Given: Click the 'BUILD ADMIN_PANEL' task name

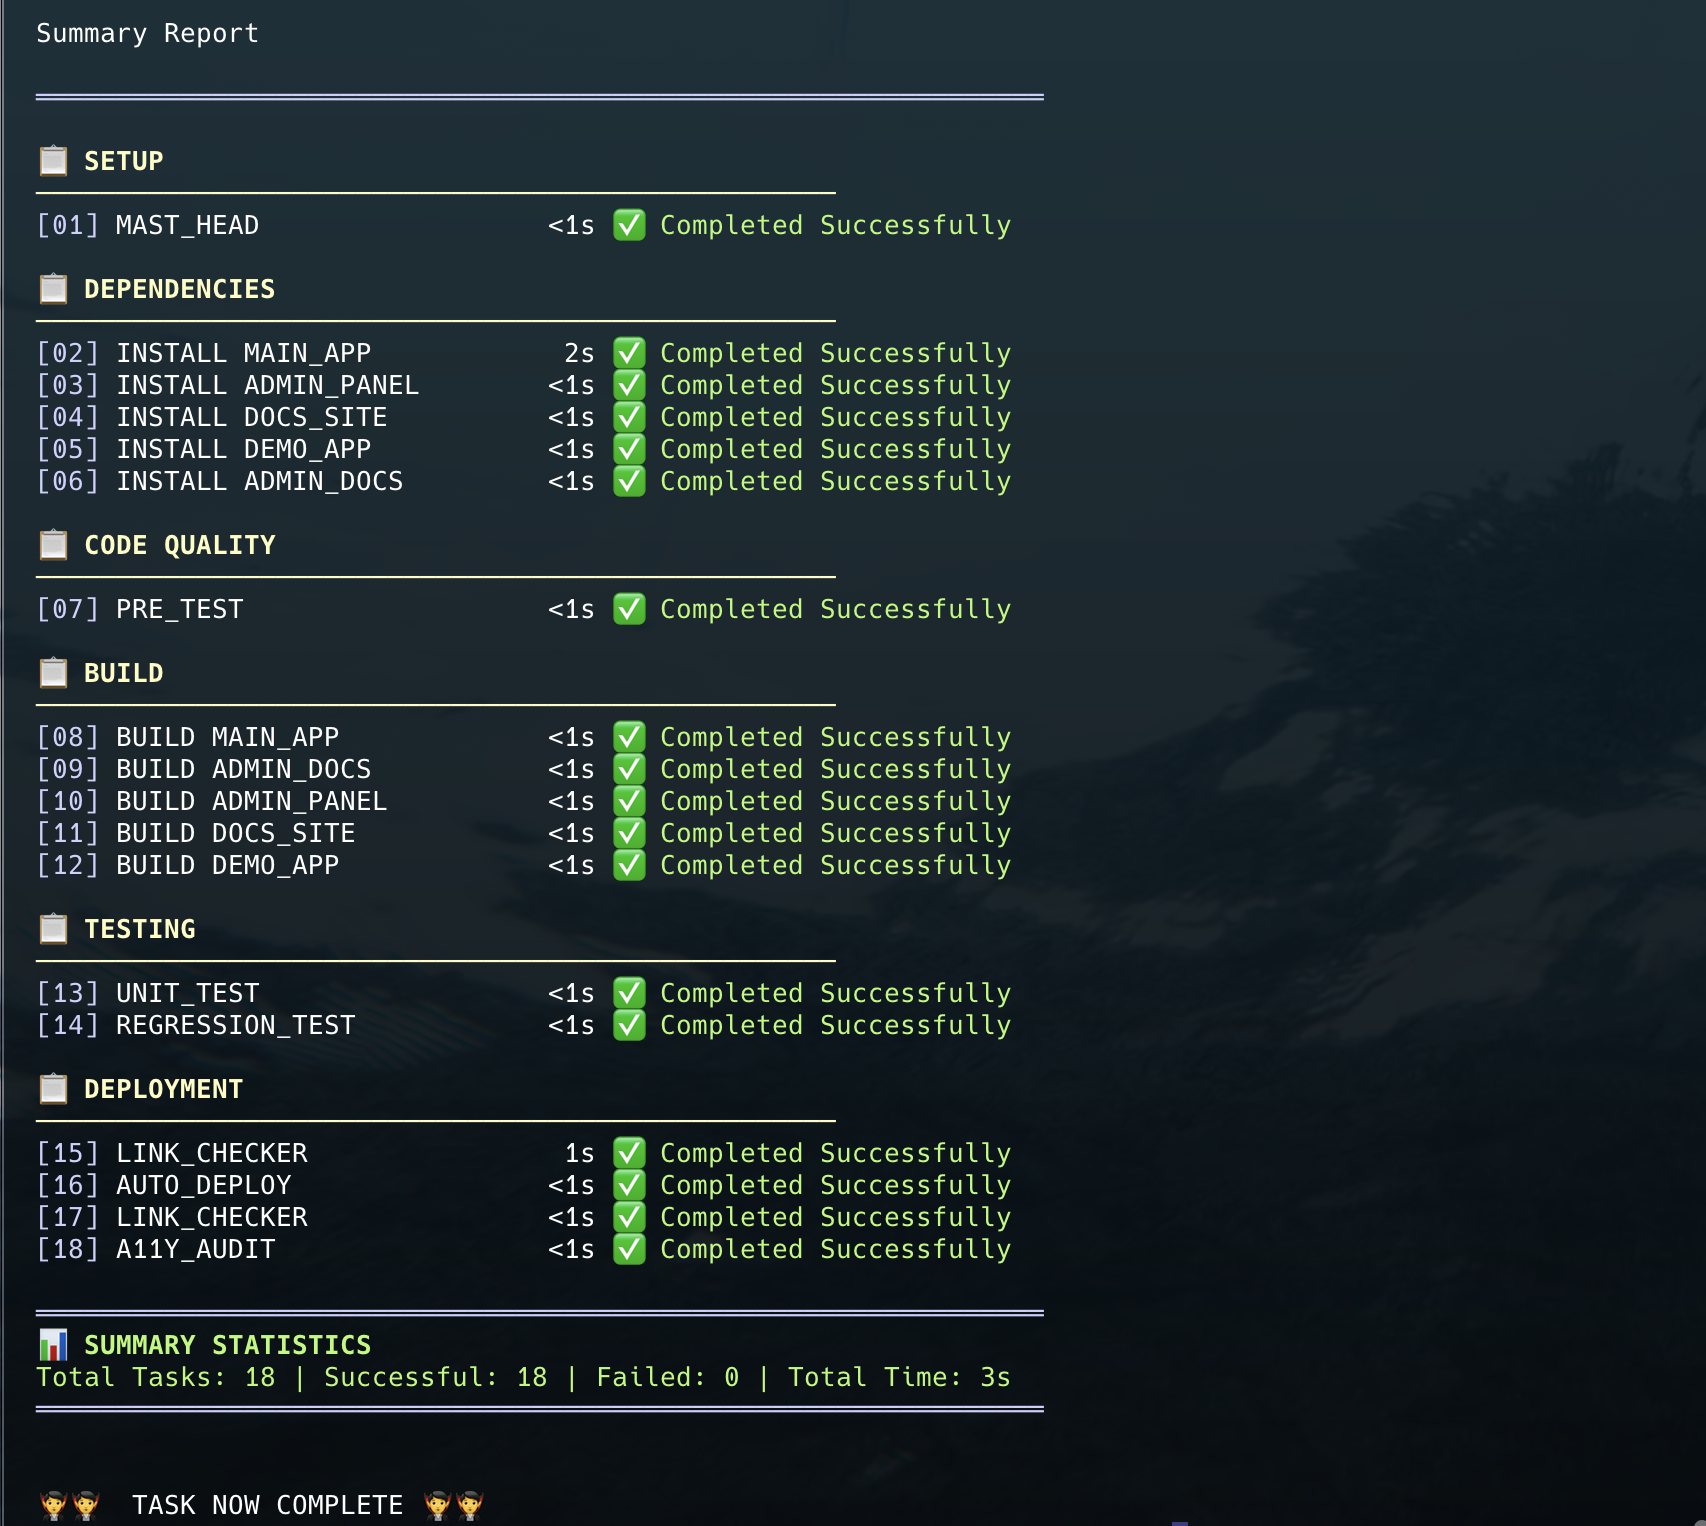Looking at the screenshot, I should coord(252,802).
